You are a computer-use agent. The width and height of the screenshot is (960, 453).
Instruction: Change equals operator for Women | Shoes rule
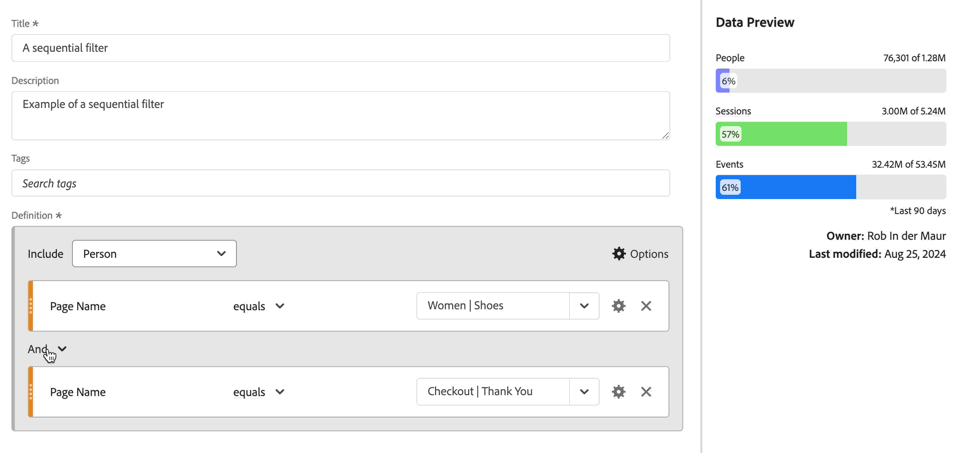[x=259, y=306]
